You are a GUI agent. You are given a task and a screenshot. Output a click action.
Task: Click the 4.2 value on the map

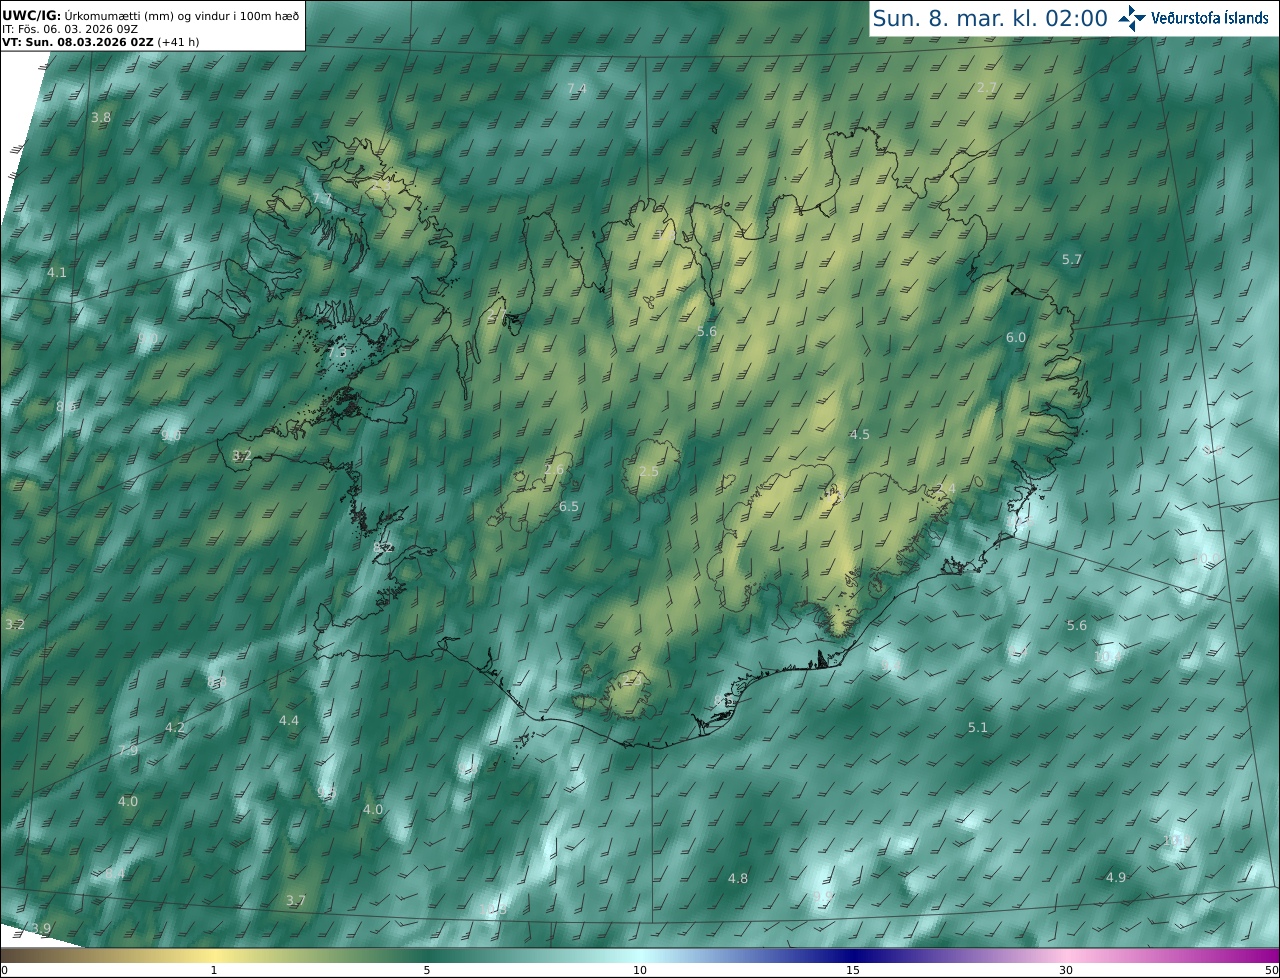point(175,727)
